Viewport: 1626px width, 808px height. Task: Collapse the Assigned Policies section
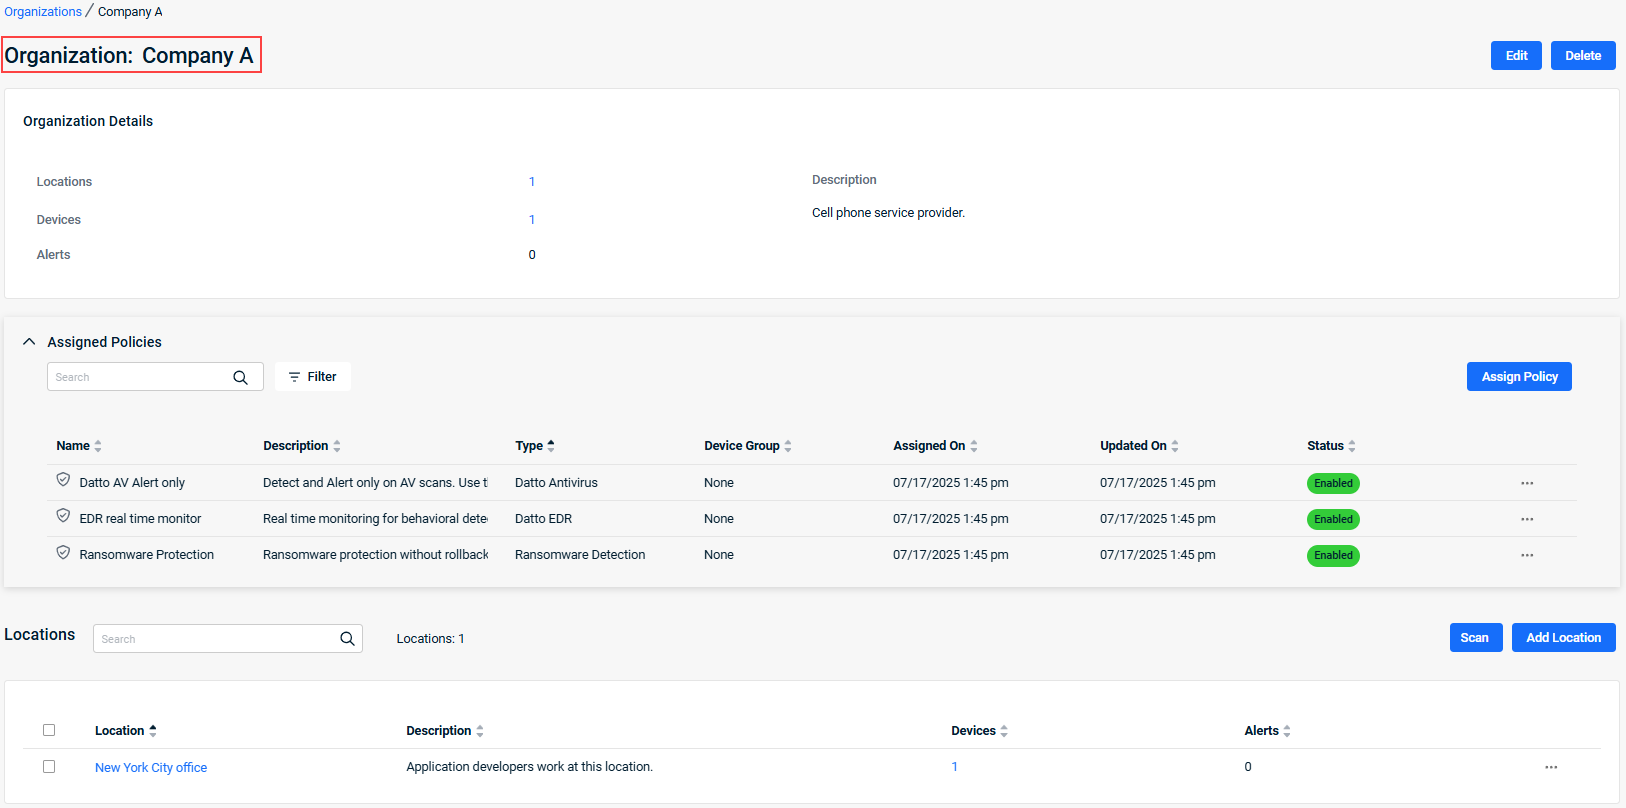(x=29, y=342)
